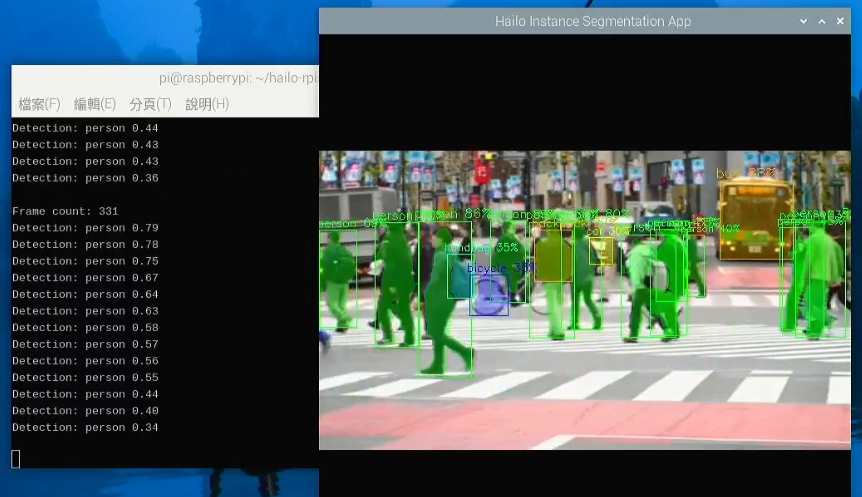Viewport: 862px width, 497px height.
Task: Click the blue bicycle segmentation mask
Action: click(x=489, y=296)
